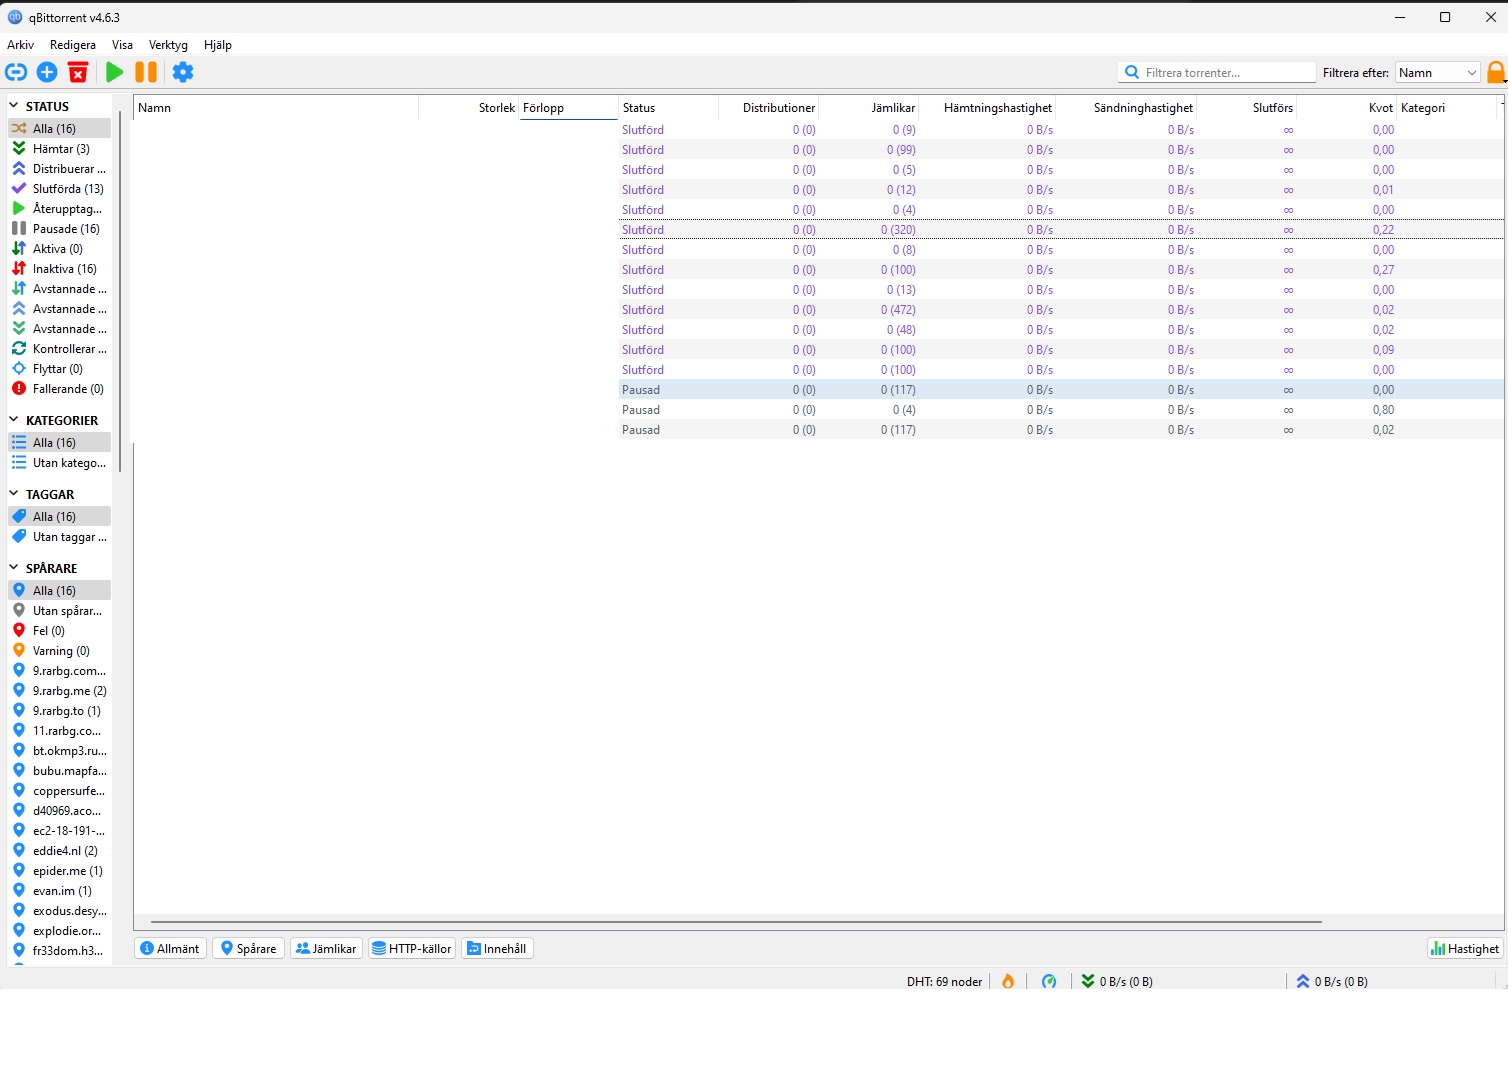Resume torrents using the green play icon
This screenshot has width=1508, height=1071.
(114, 71)
